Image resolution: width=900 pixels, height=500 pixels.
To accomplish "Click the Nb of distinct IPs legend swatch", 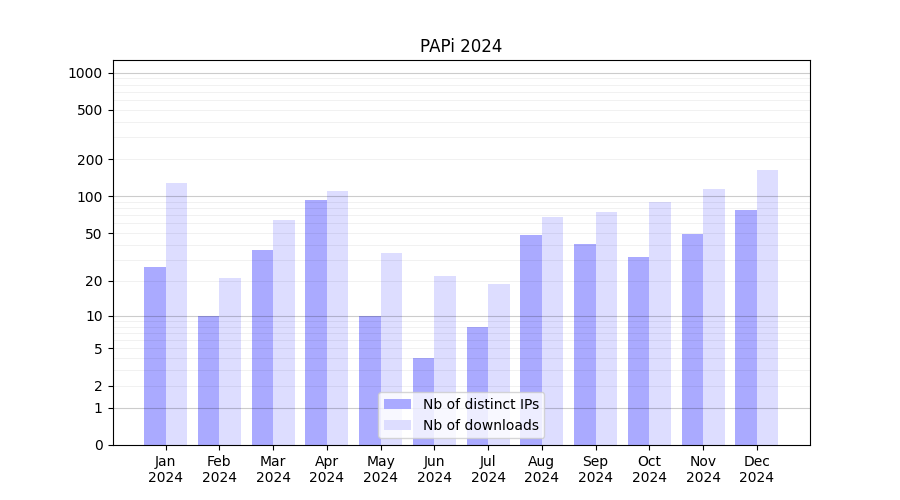I will coord(397,404).
